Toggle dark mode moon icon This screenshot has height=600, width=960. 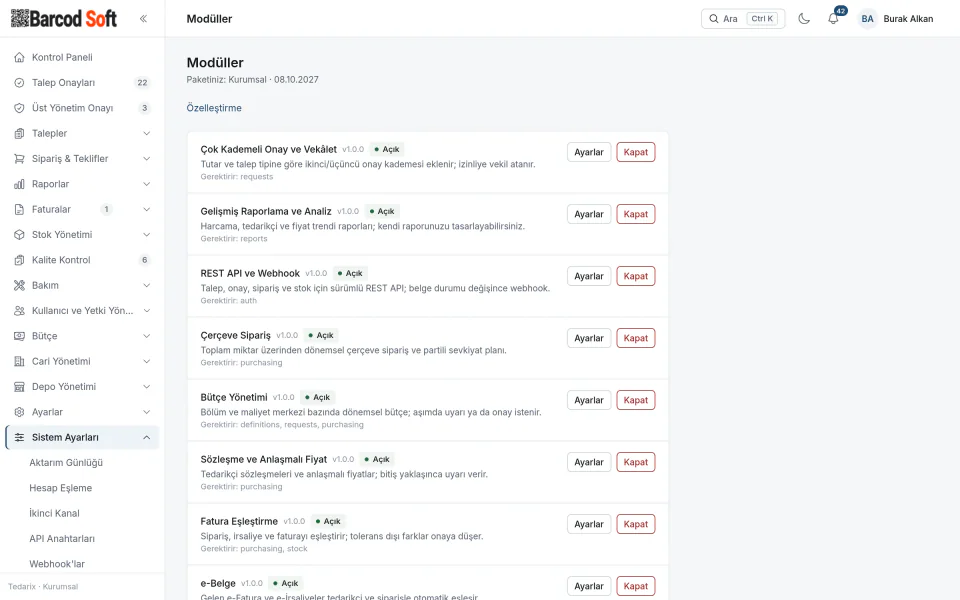804,18
